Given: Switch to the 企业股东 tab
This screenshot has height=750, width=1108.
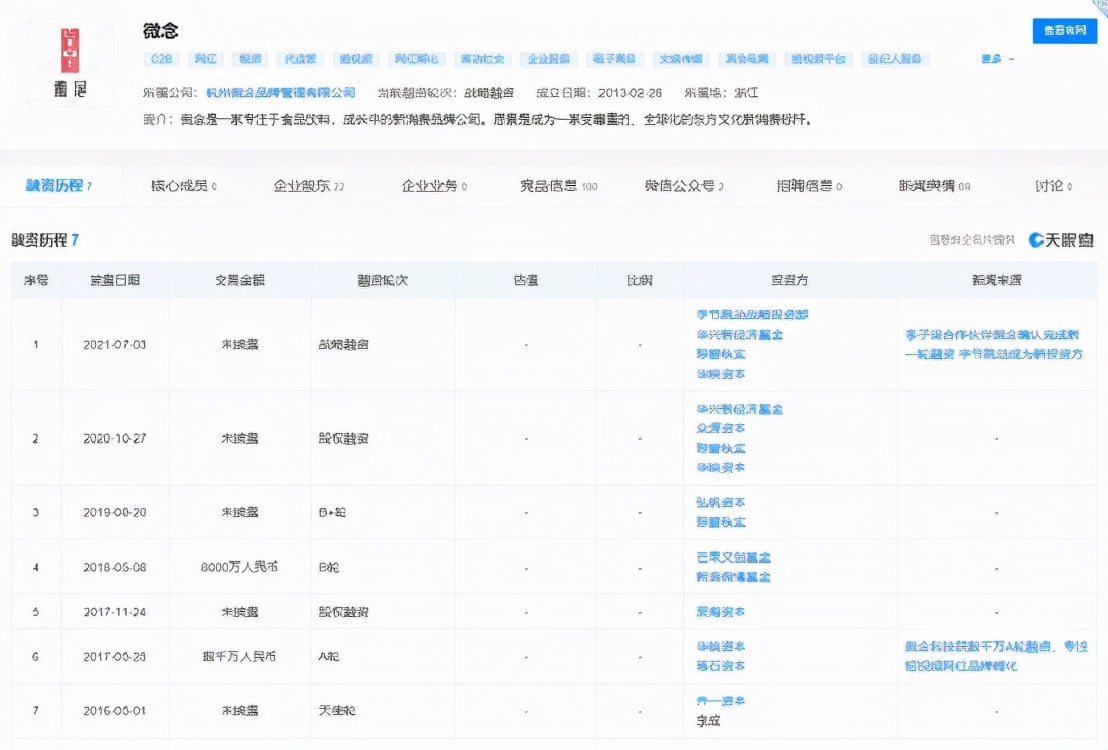Looking at the screenshot, I should click(x=302, y=186).
